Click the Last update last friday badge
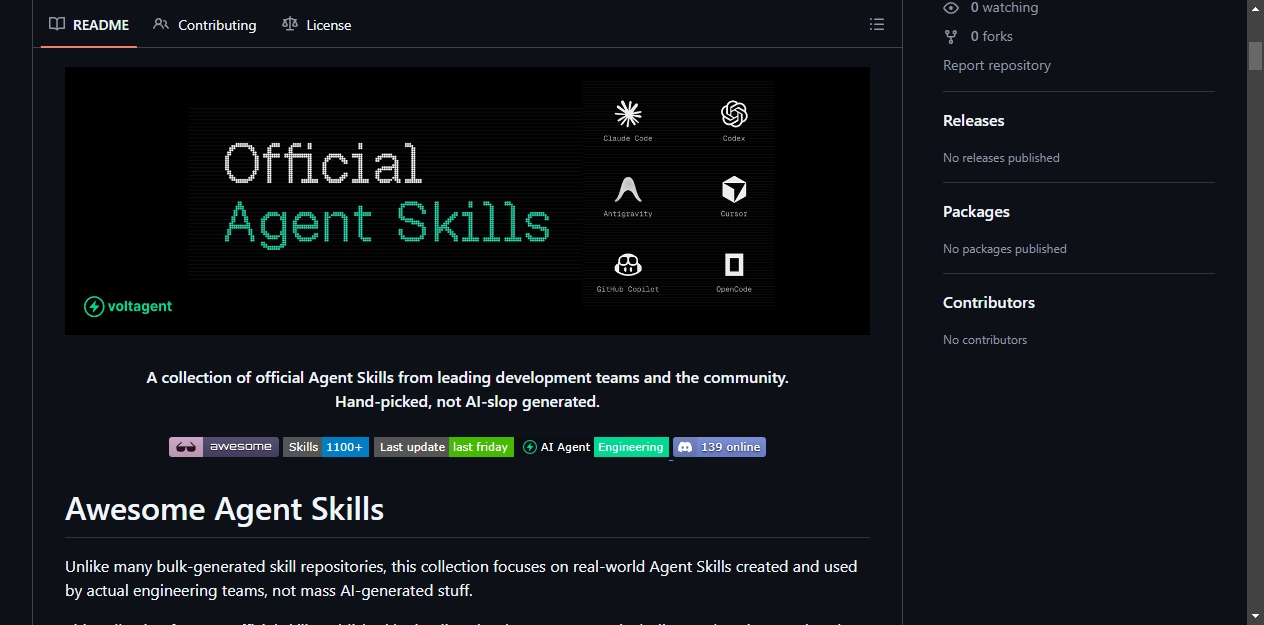This screenshot has height=625, width=1264. (444, 447)
